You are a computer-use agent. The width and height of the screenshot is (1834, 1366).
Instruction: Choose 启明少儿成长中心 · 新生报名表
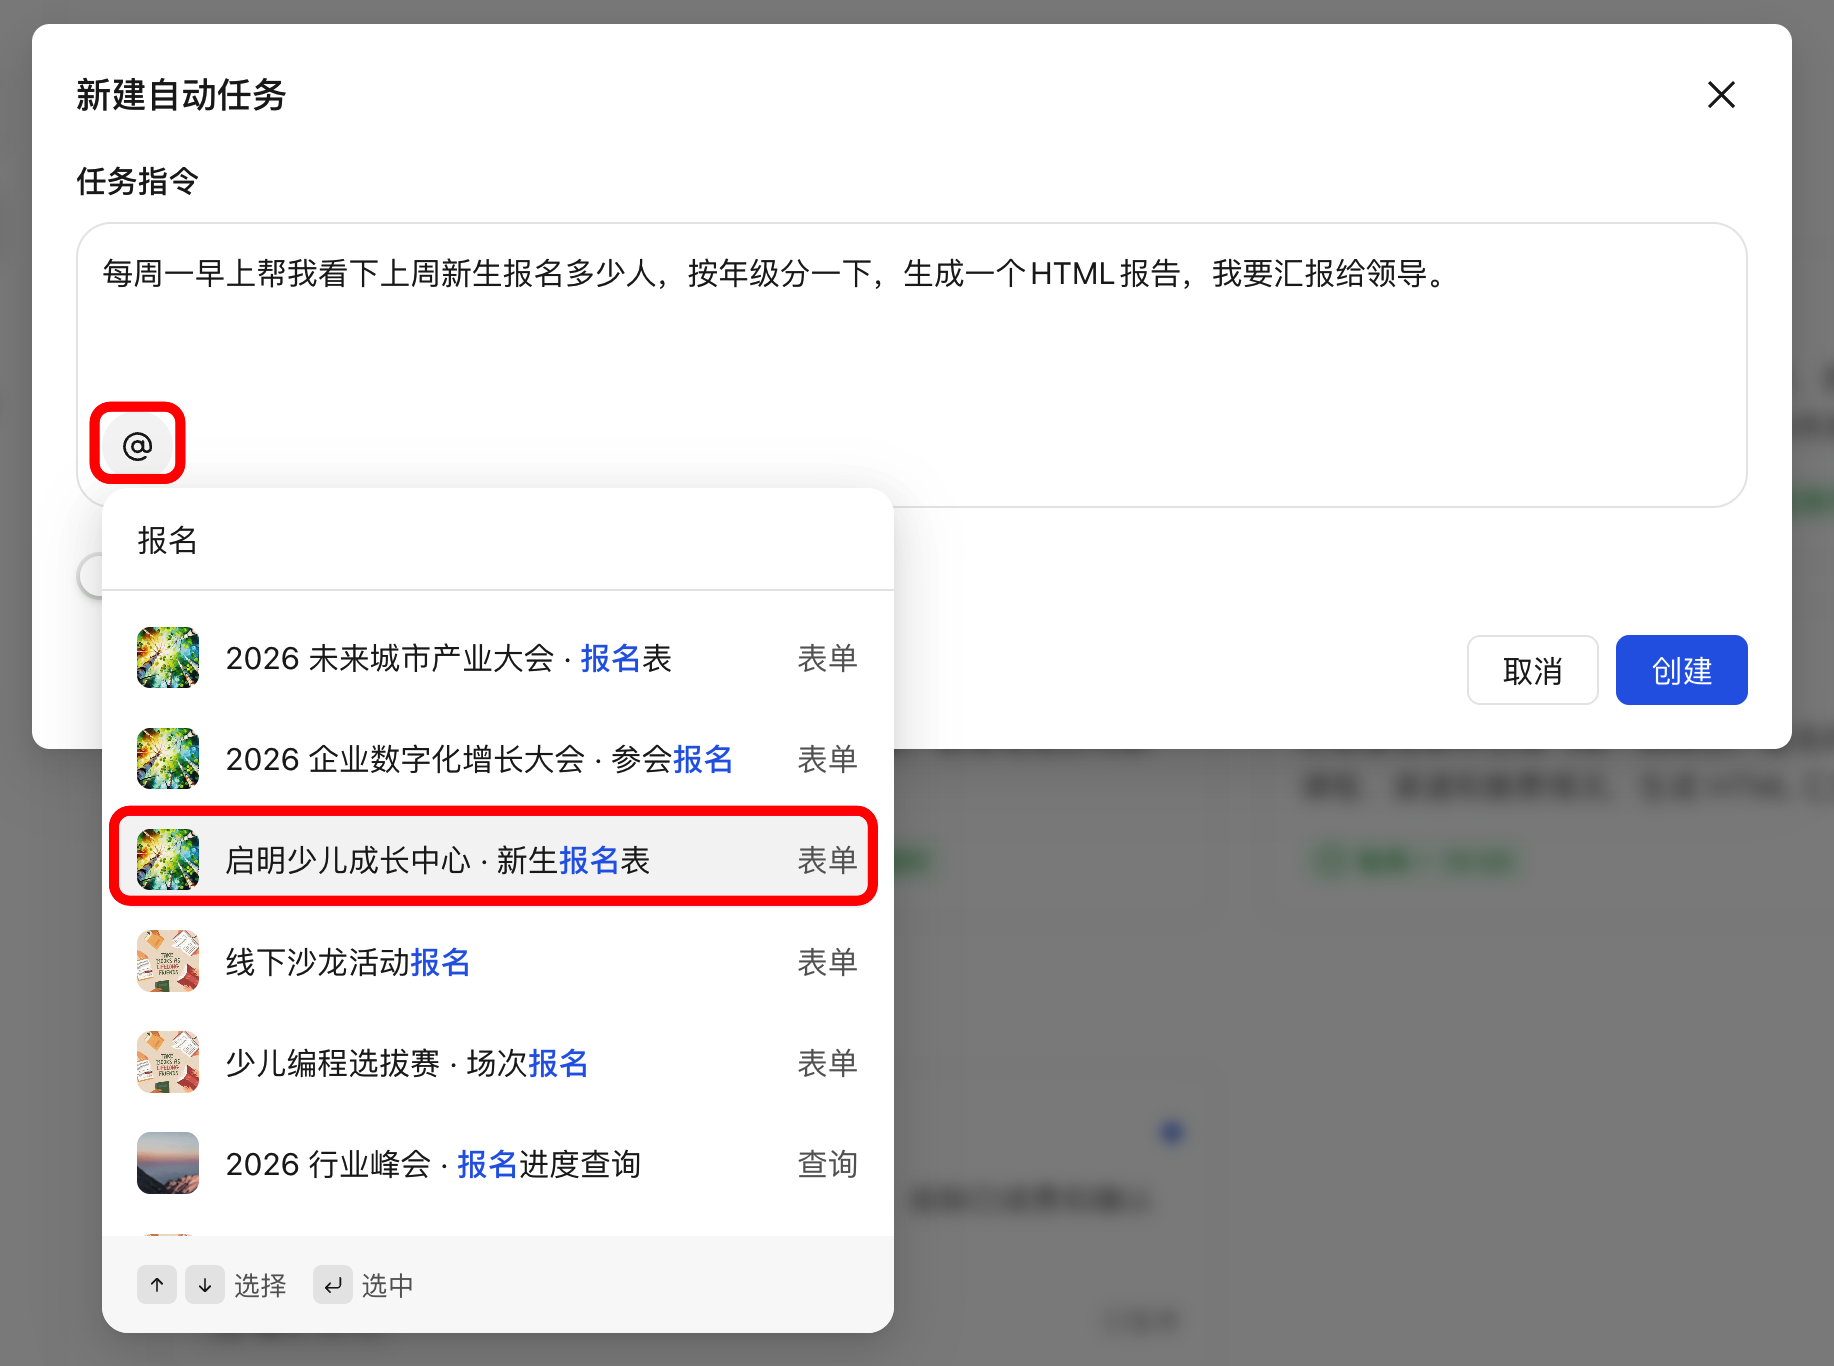(x=497, y=860)
